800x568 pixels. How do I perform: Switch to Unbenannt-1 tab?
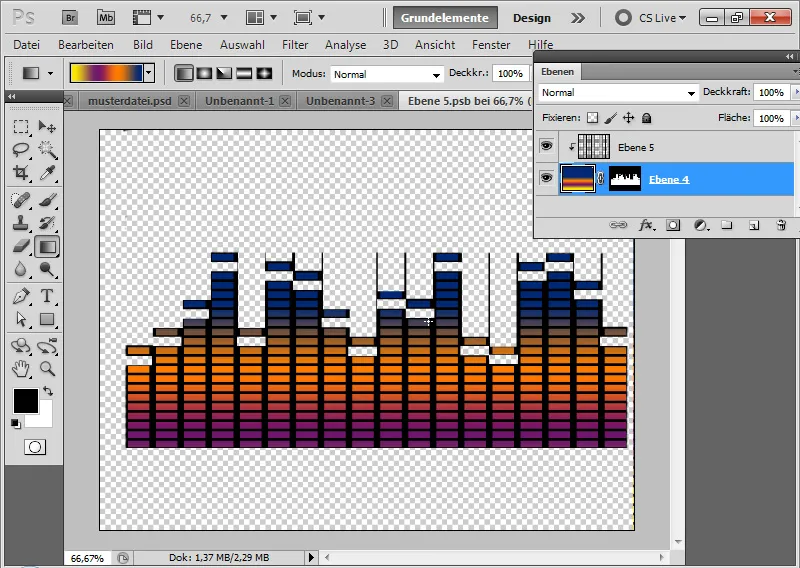239,101
